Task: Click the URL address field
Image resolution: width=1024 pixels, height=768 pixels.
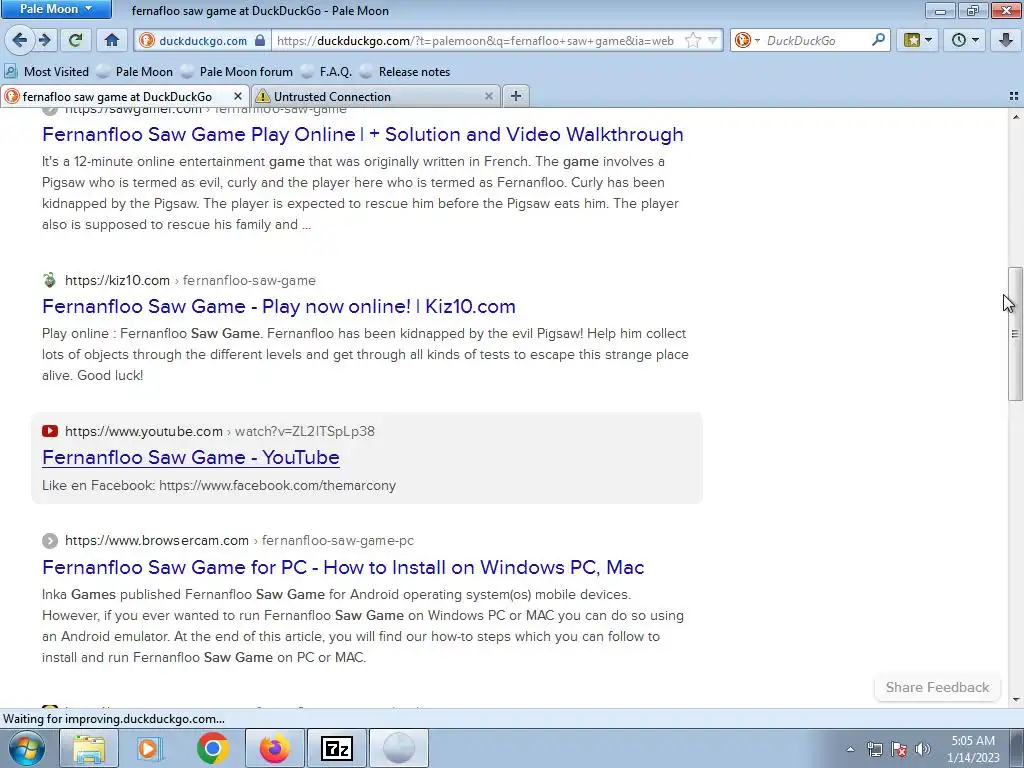Action: coord(475,40)
